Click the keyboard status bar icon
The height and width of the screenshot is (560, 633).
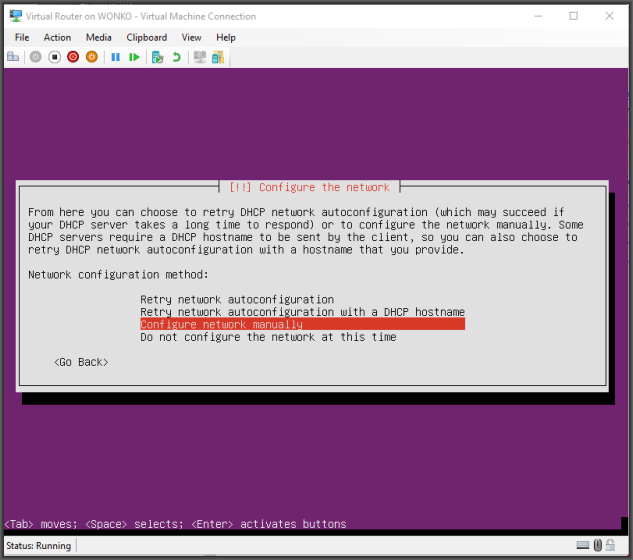(583, 545)
